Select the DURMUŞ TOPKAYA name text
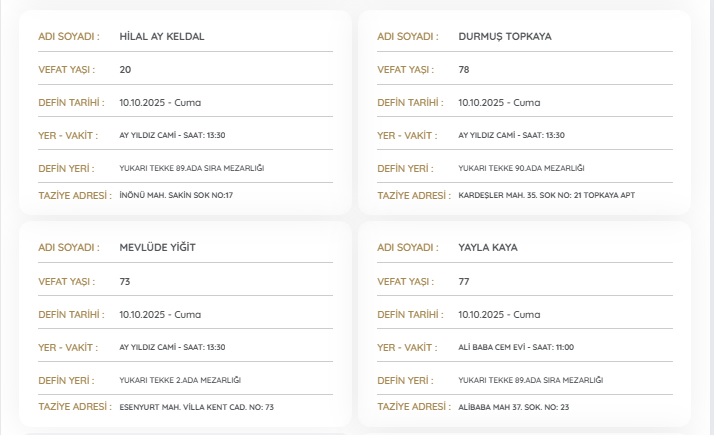 pos(504,36)
